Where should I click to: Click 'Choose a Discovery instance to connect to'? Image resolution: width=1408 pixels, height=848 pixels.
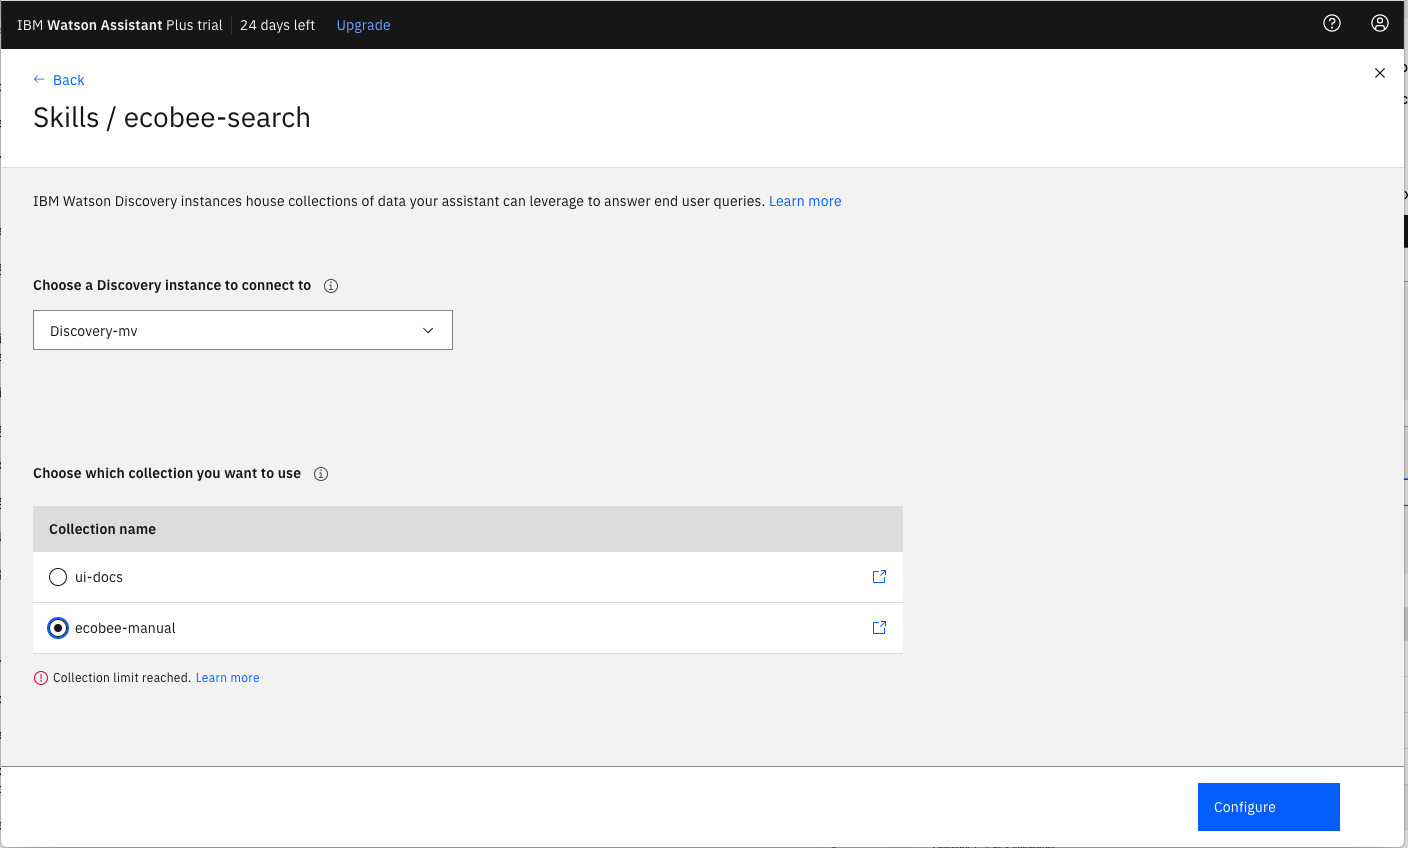tap(172, 285)
